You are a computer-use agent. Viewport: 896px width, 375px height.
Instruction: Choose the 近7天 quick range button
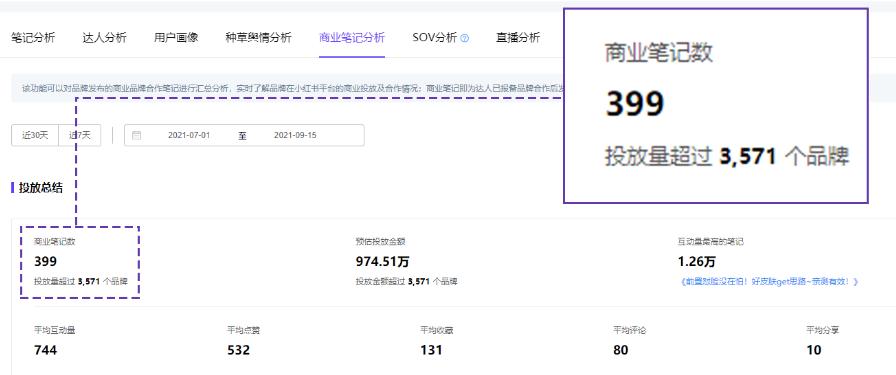[80, 135]
